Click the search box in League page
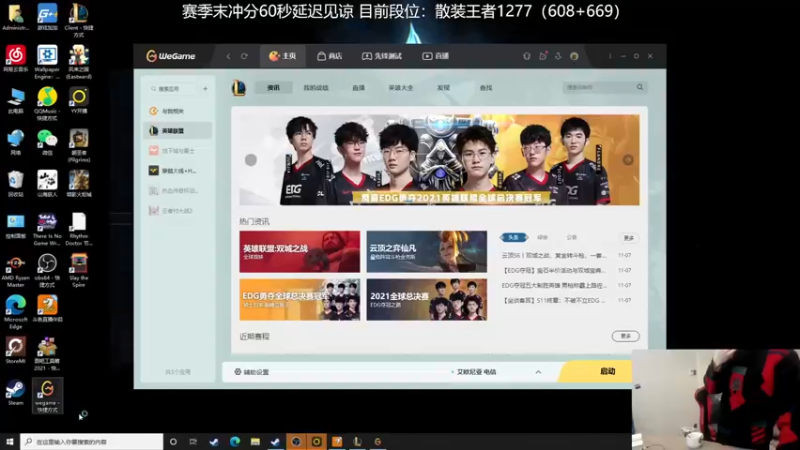 tap(598, 87)
